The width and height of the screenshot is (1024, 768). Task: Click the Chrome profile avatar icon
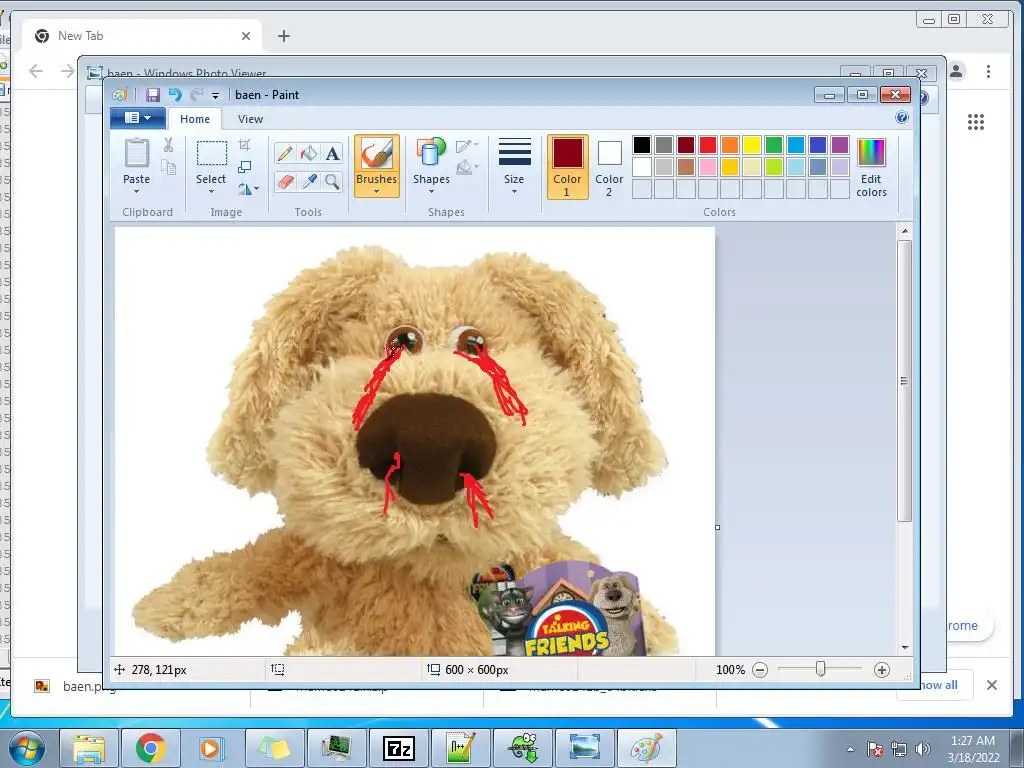957,71
